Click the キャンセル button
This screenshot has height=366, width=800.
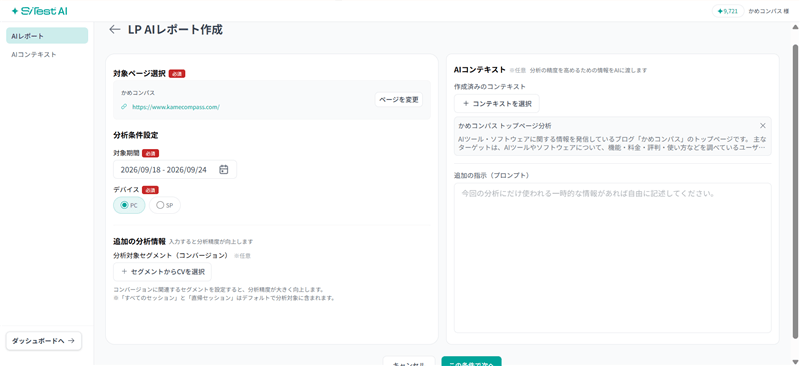click(x=409, y=361)
